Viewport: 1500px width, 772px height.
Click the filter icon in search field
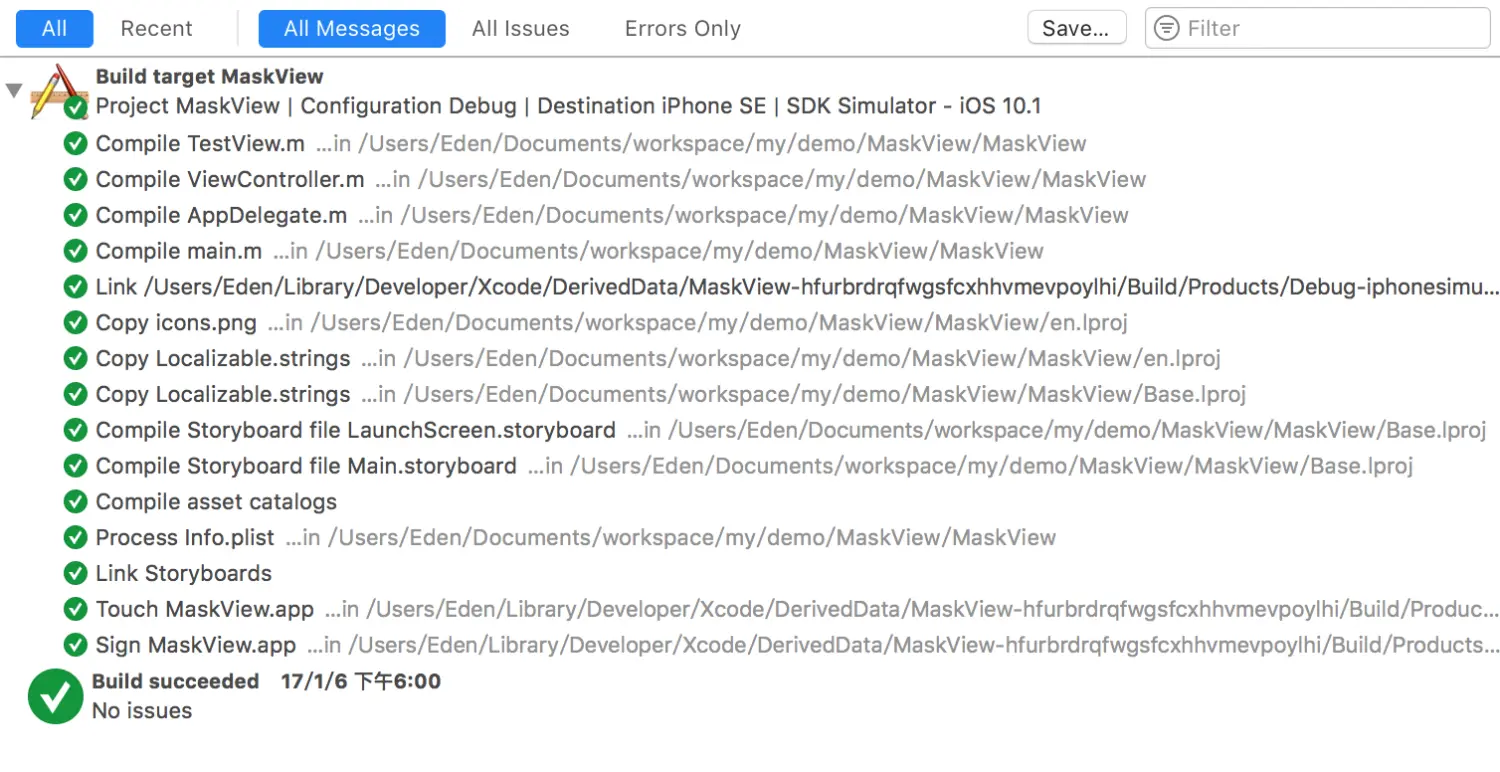click(x=1166, y=28)
